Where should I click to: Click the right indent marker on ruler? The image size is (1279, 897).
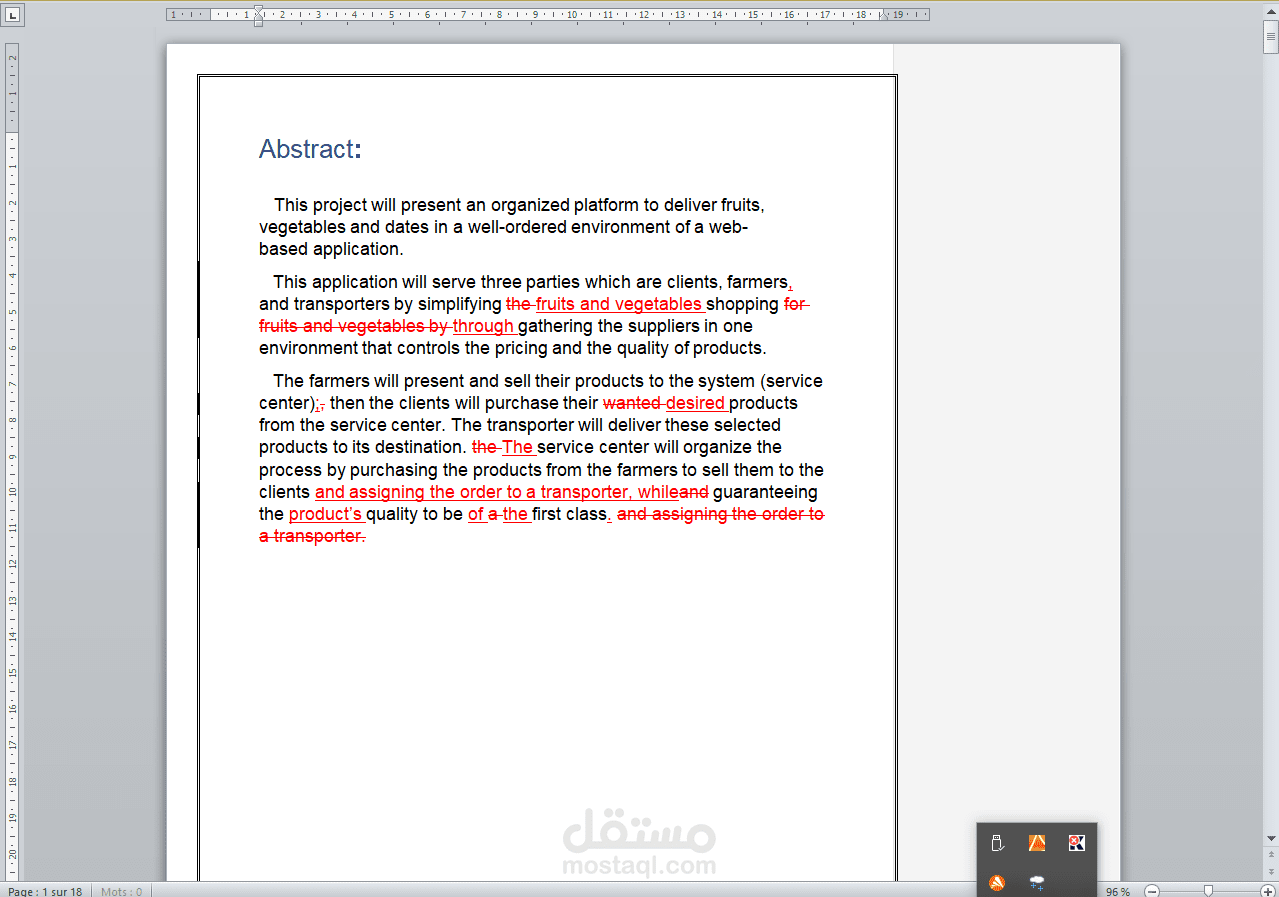[x=884, y=17]
